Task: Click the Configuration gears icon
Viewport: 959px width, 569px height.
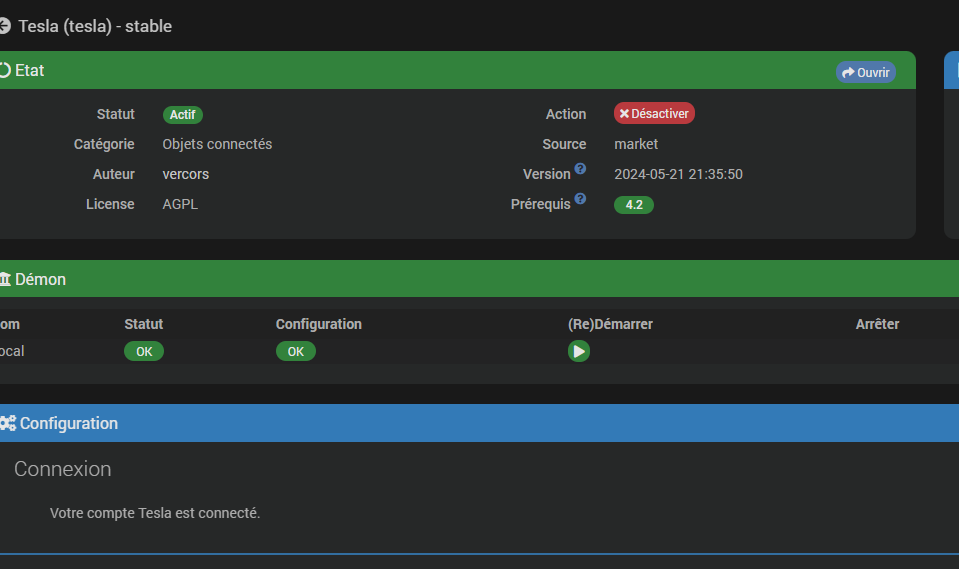Action: point(8,423)
